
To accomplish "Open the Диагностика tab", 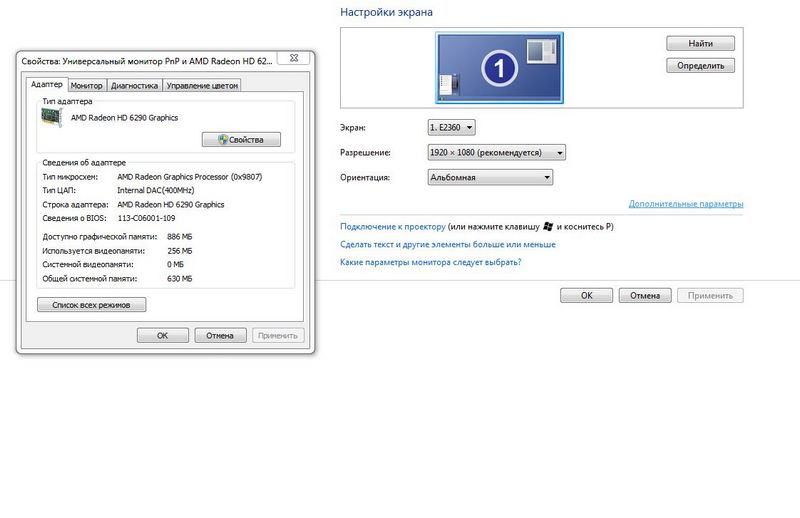I will coord(134,86).
